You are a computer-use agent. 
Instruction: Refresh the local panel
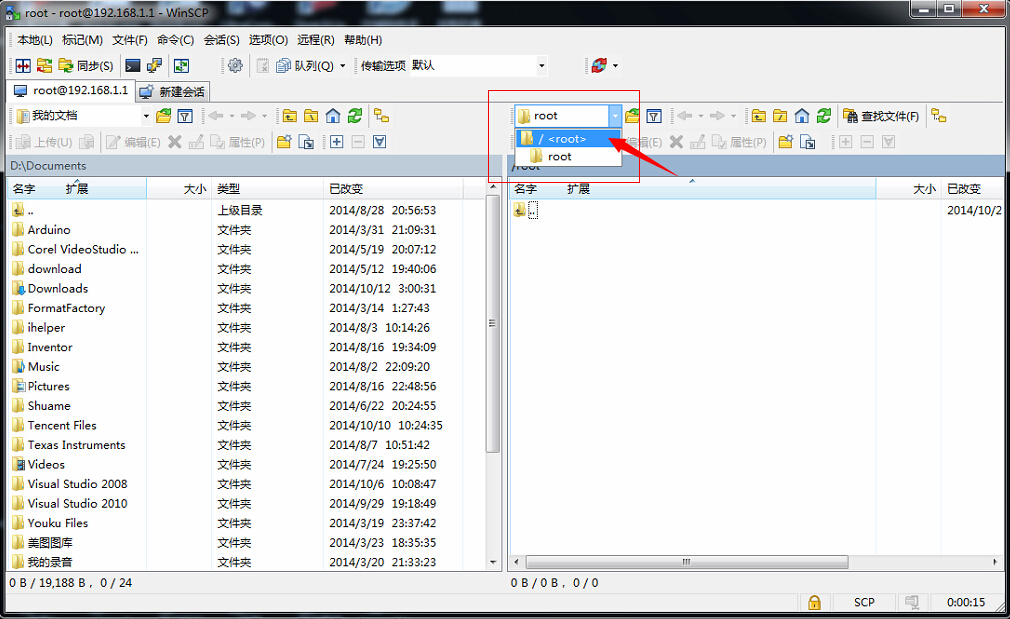point(355,116)
